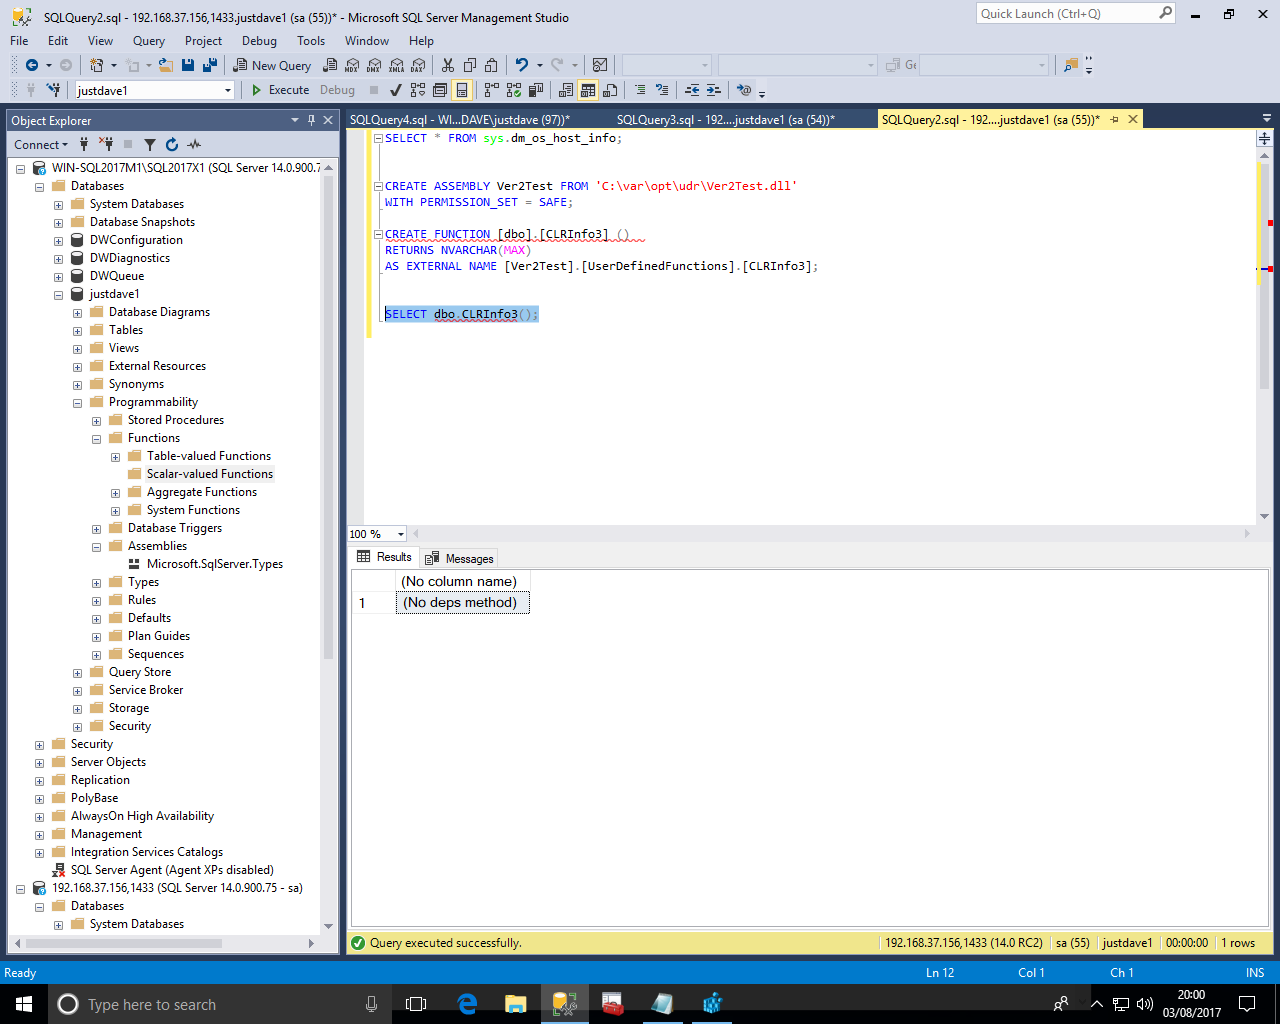Open the zoom level 100 % dropdown
Image resolution: width=1280 pixels, height=1024 pixels.
401,534
